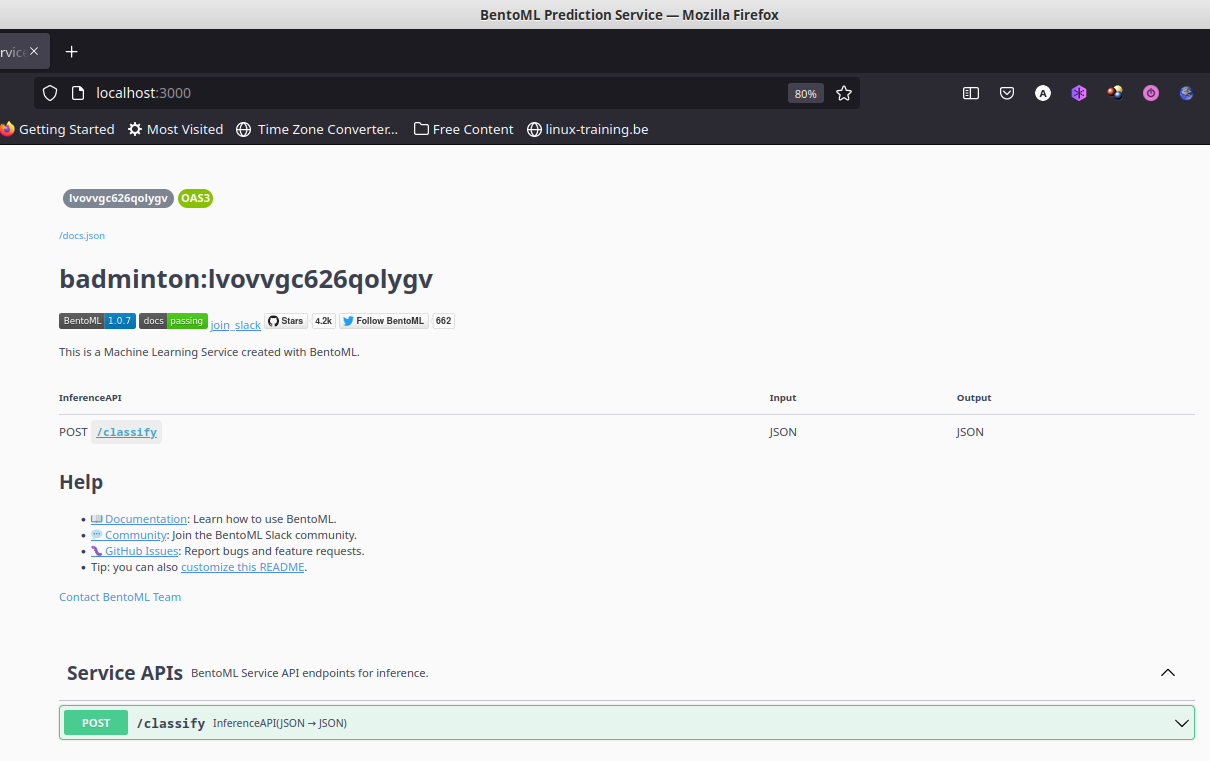Collapse the Service APIs section
Viewport: 1210px width, 761px height.
[1167, 673]
